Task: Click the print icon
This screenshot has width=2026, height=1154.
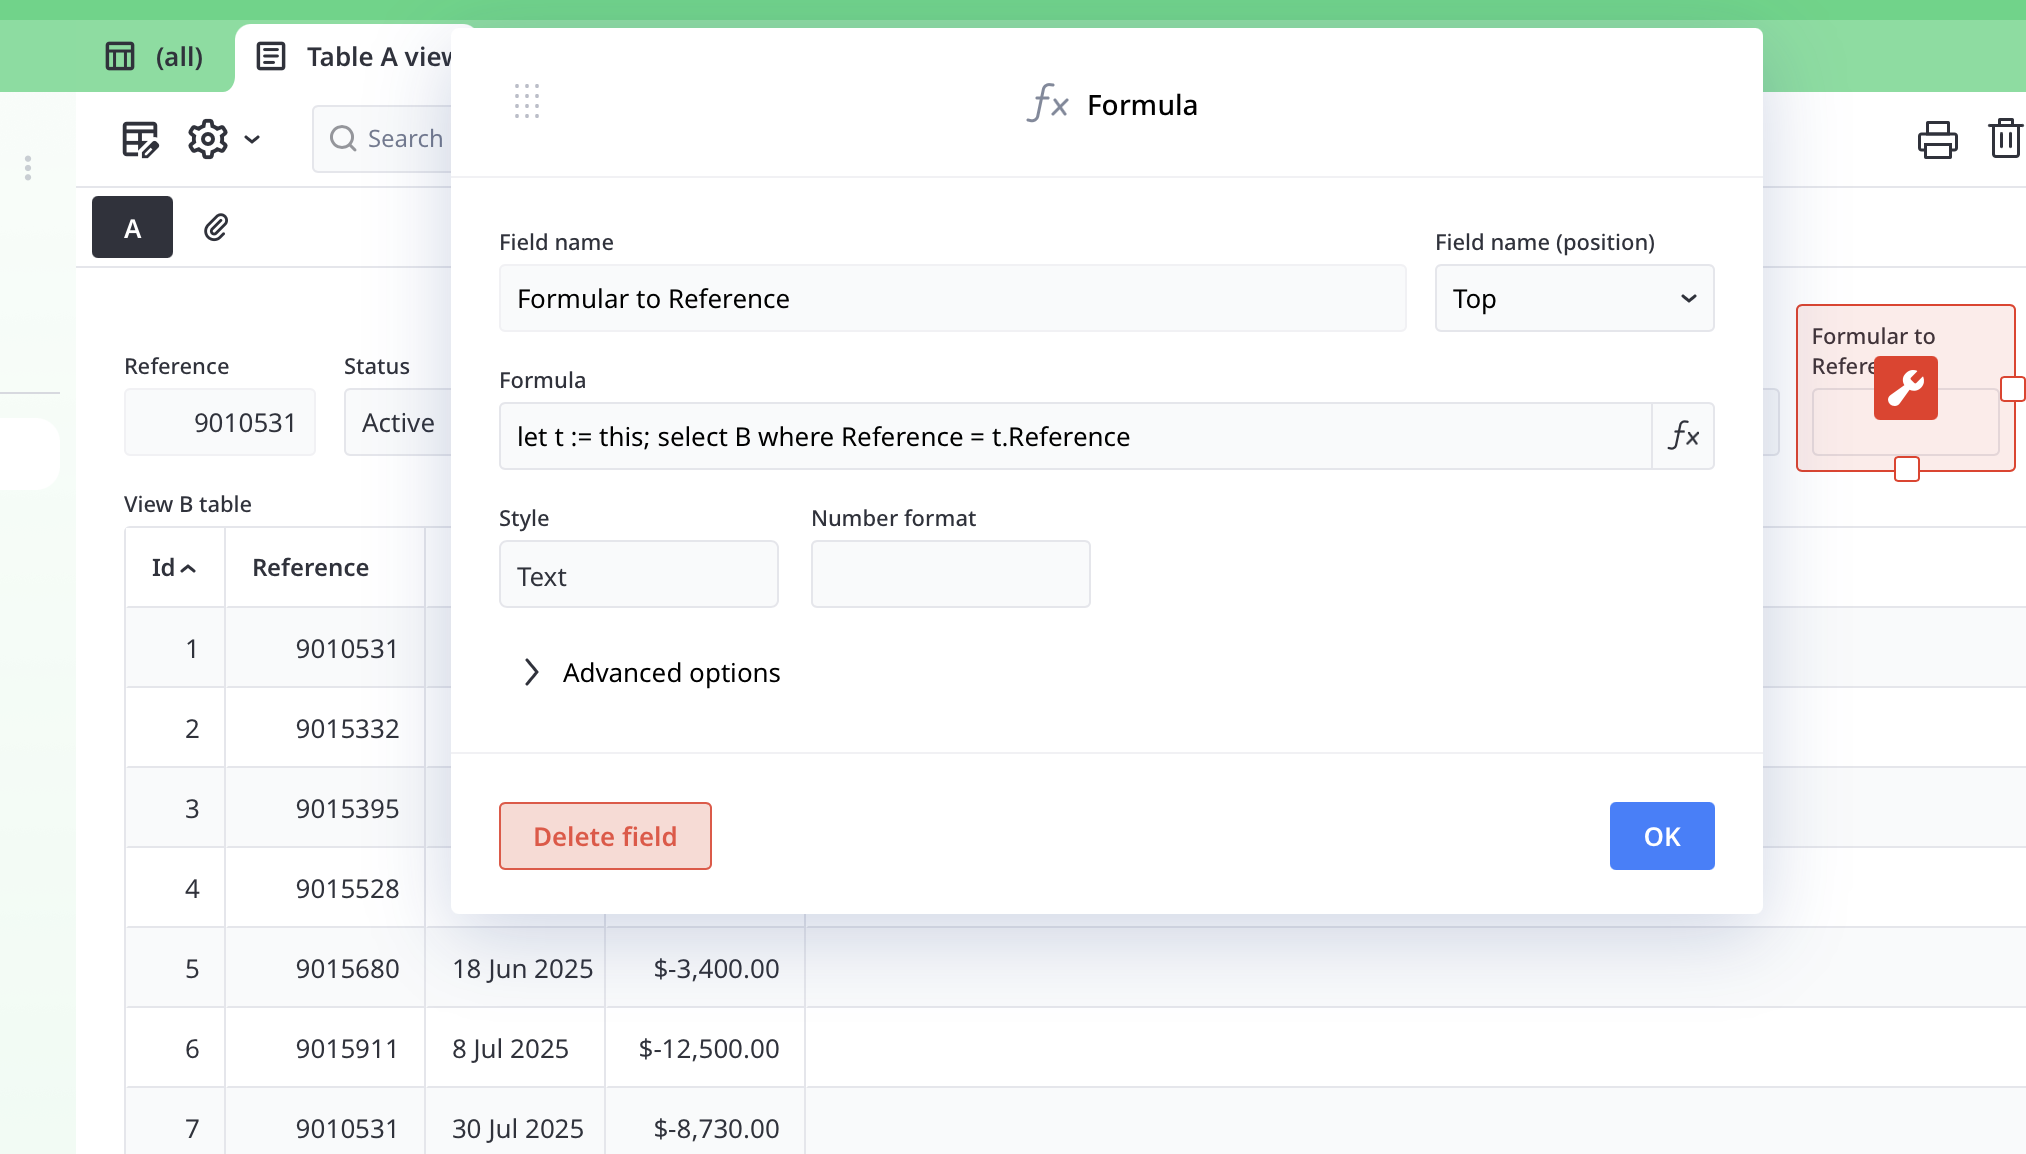Action: pos(1937,139)
